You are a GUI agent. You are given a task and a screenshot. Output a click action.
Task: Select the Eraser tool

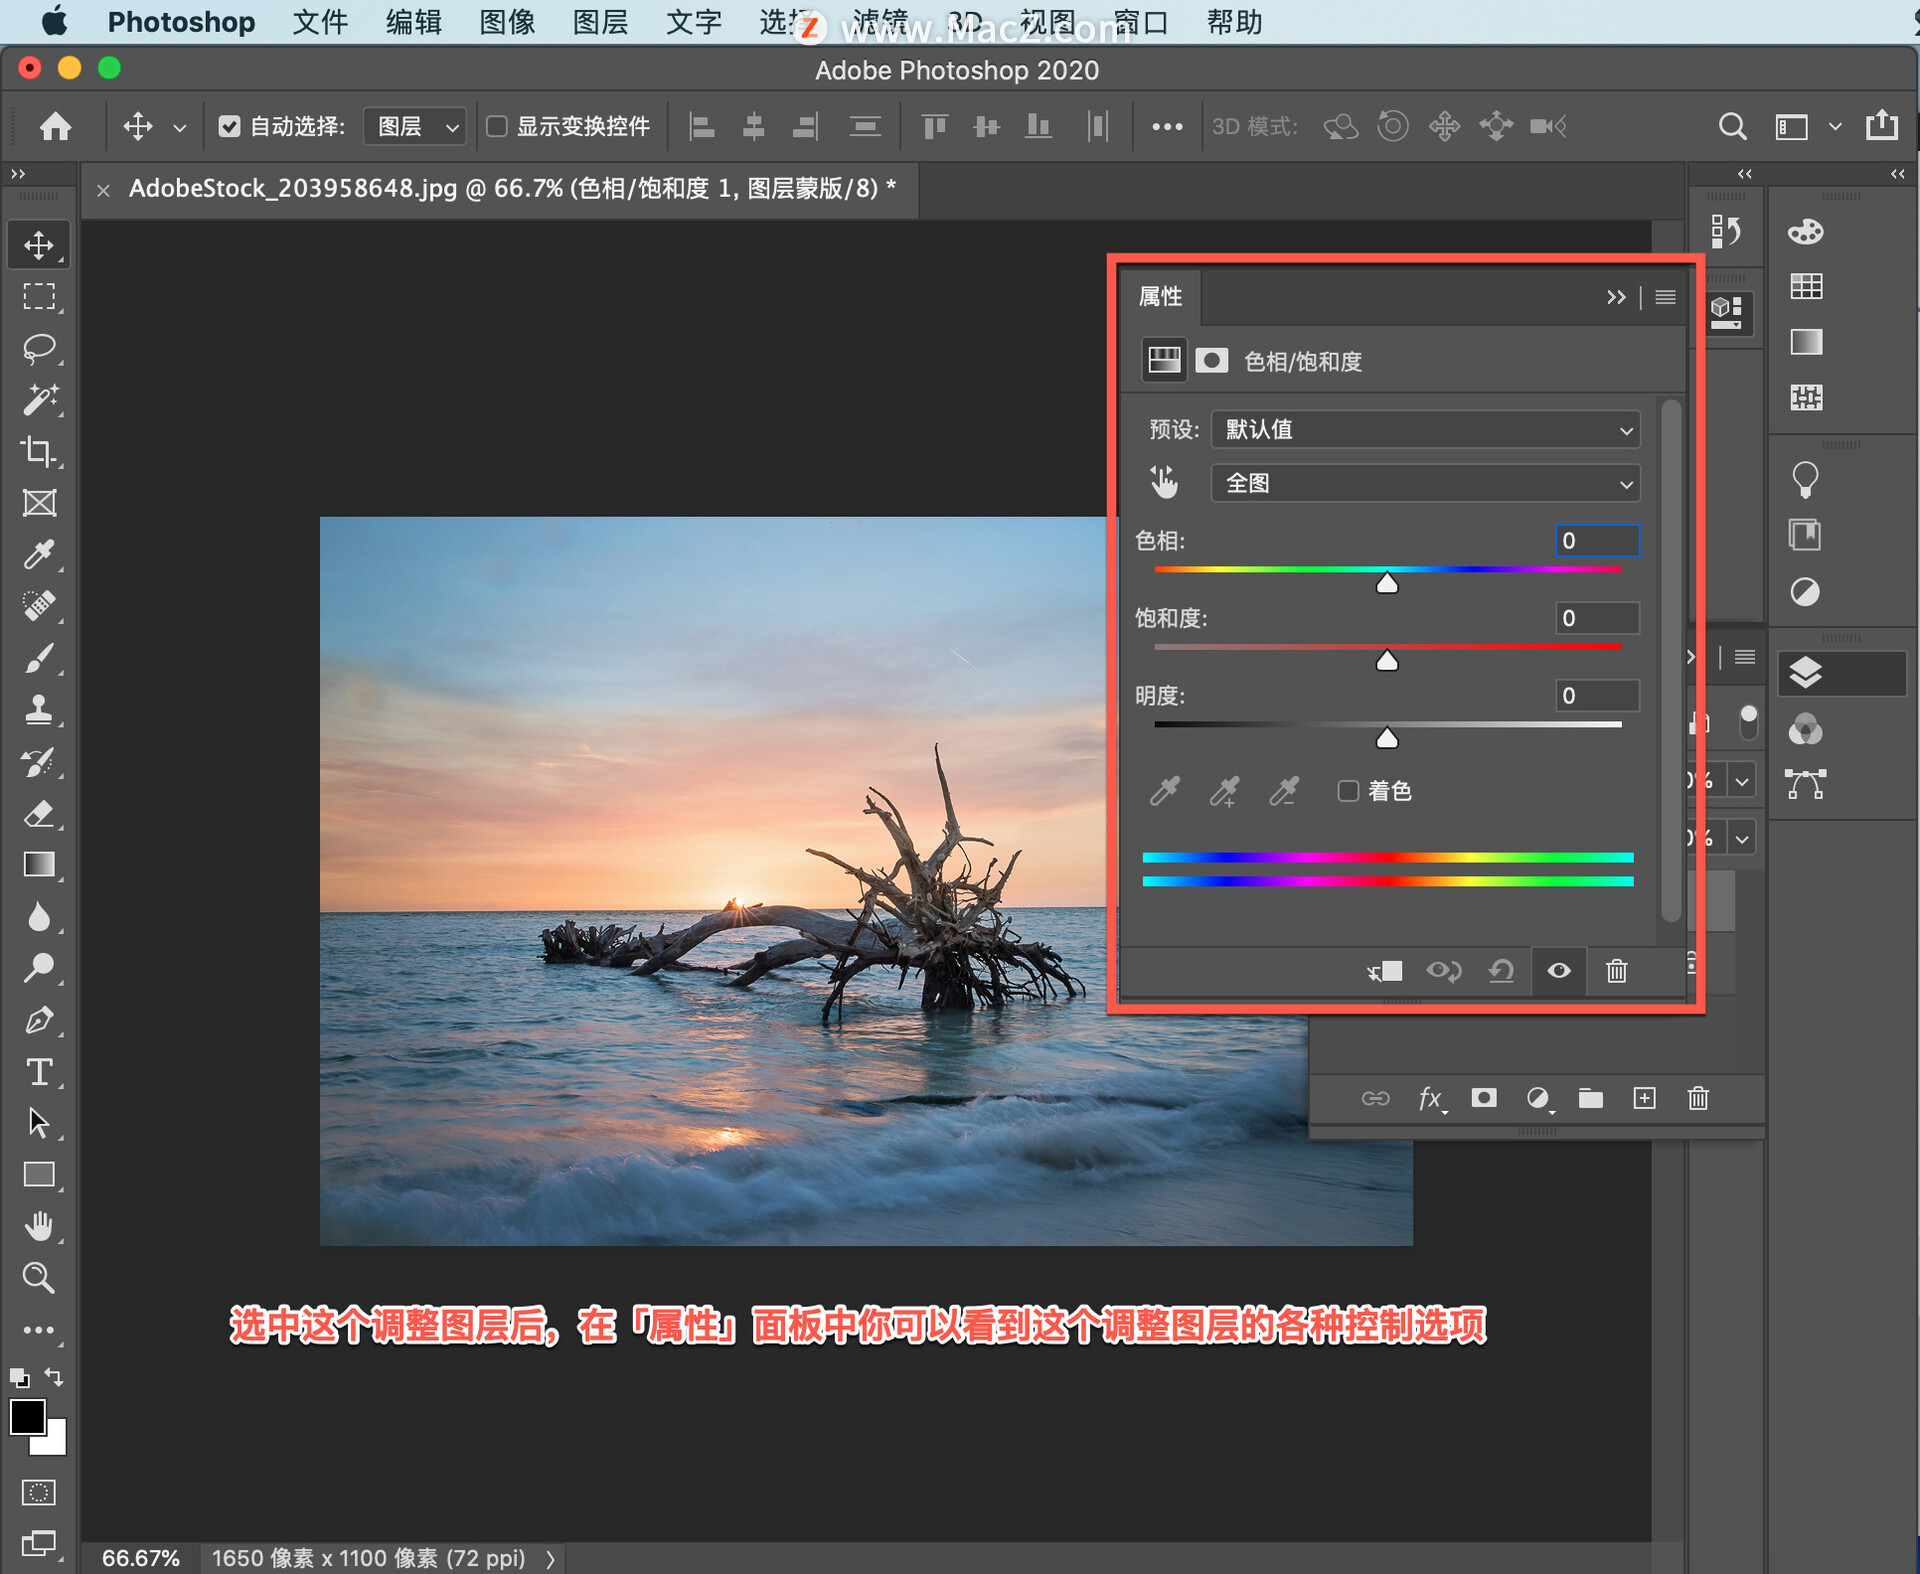pos(39,814)
